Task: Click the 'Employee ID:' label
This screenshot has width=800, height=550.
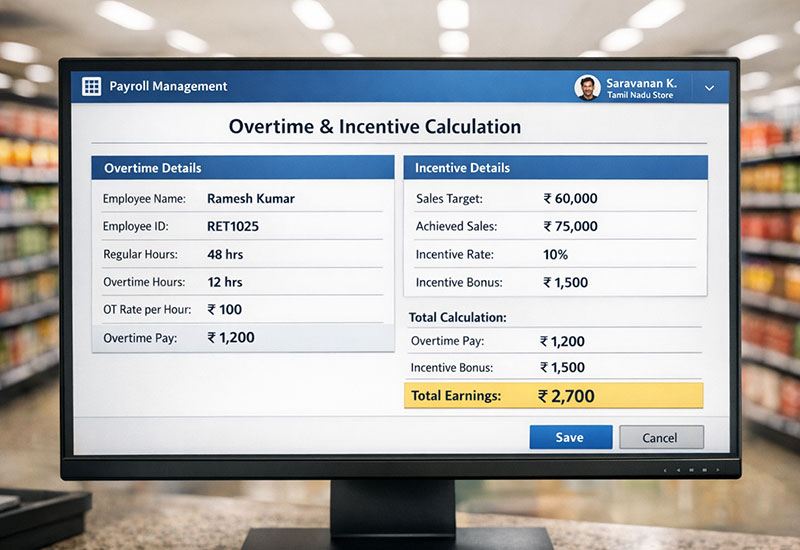Action: (136, 226)
